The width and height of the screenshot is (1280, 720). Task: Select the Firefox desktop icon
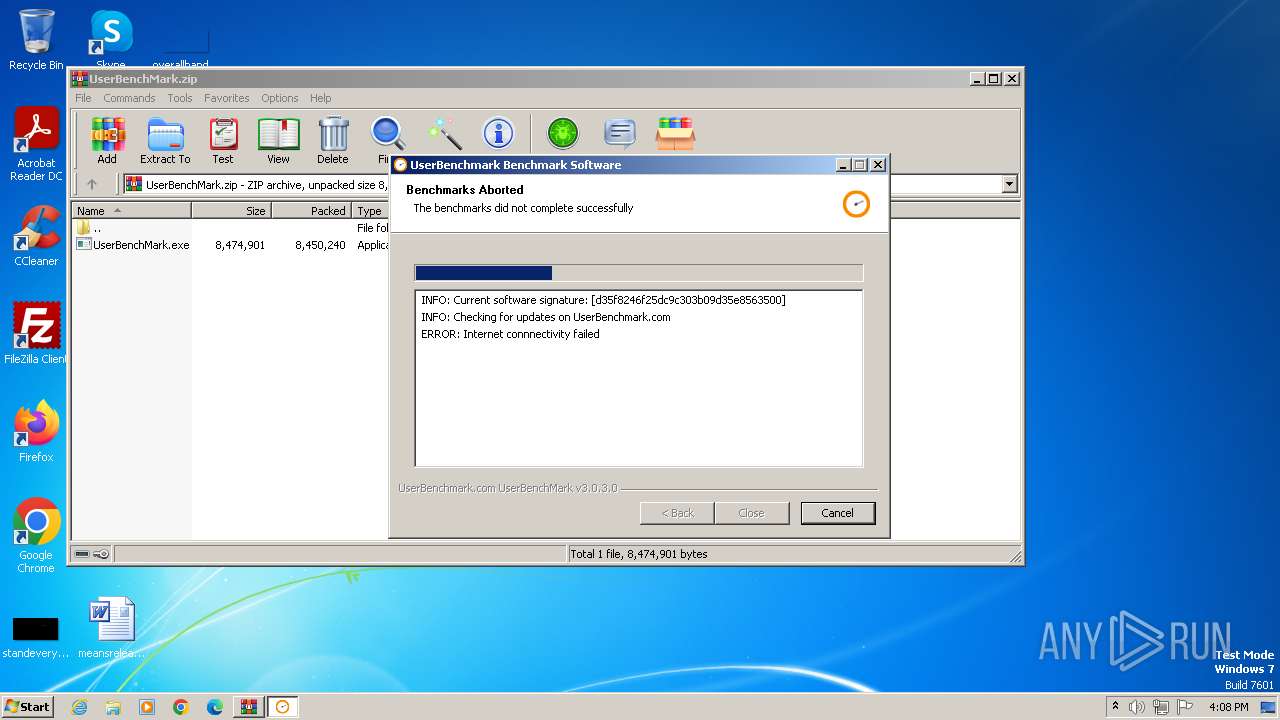tap(36, 431)
